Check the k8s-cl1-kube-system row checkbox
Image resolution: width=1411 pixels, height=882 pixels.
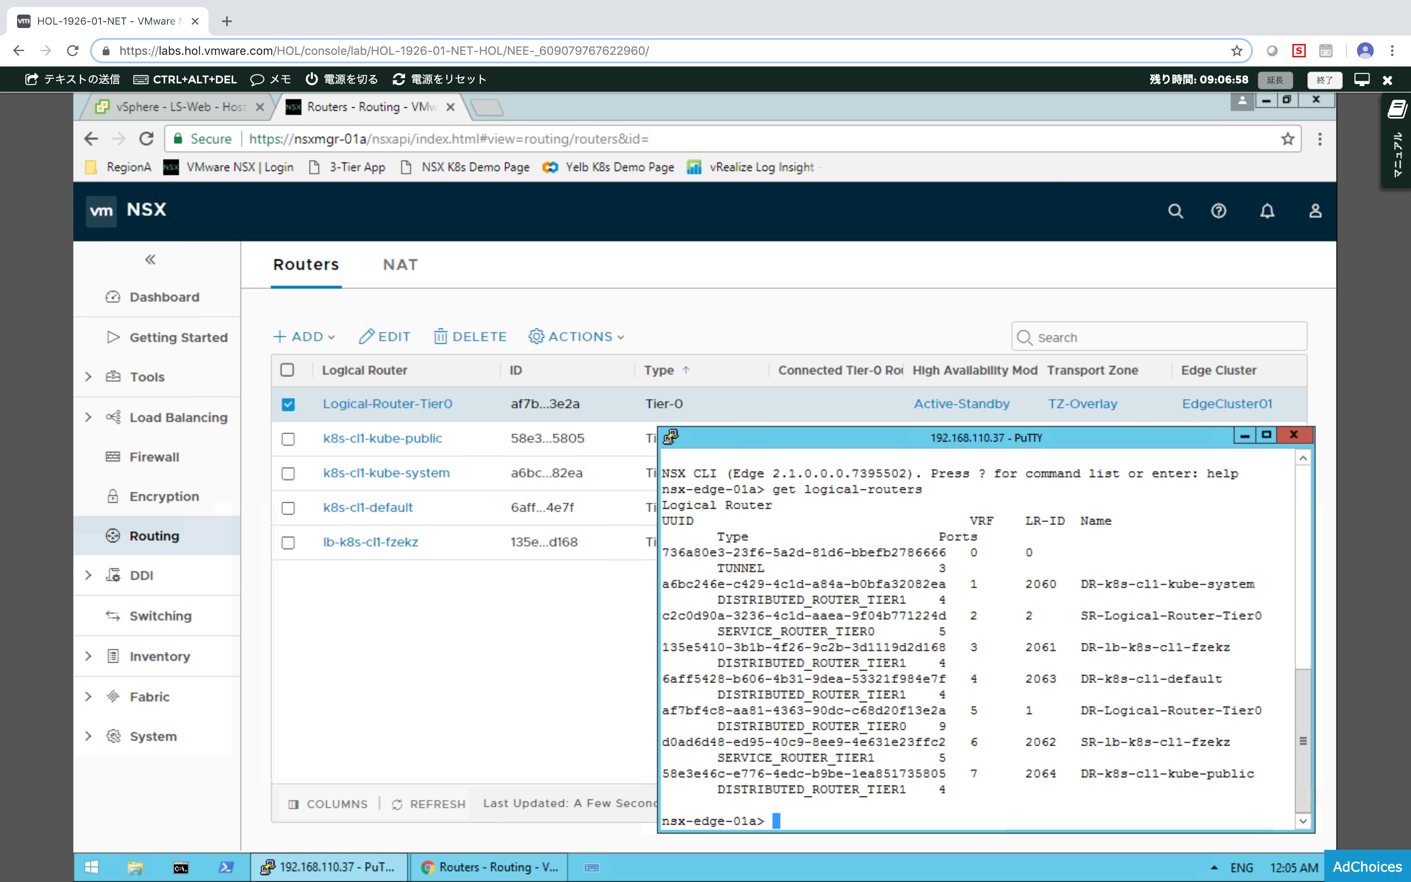click(x=288, y=473)
